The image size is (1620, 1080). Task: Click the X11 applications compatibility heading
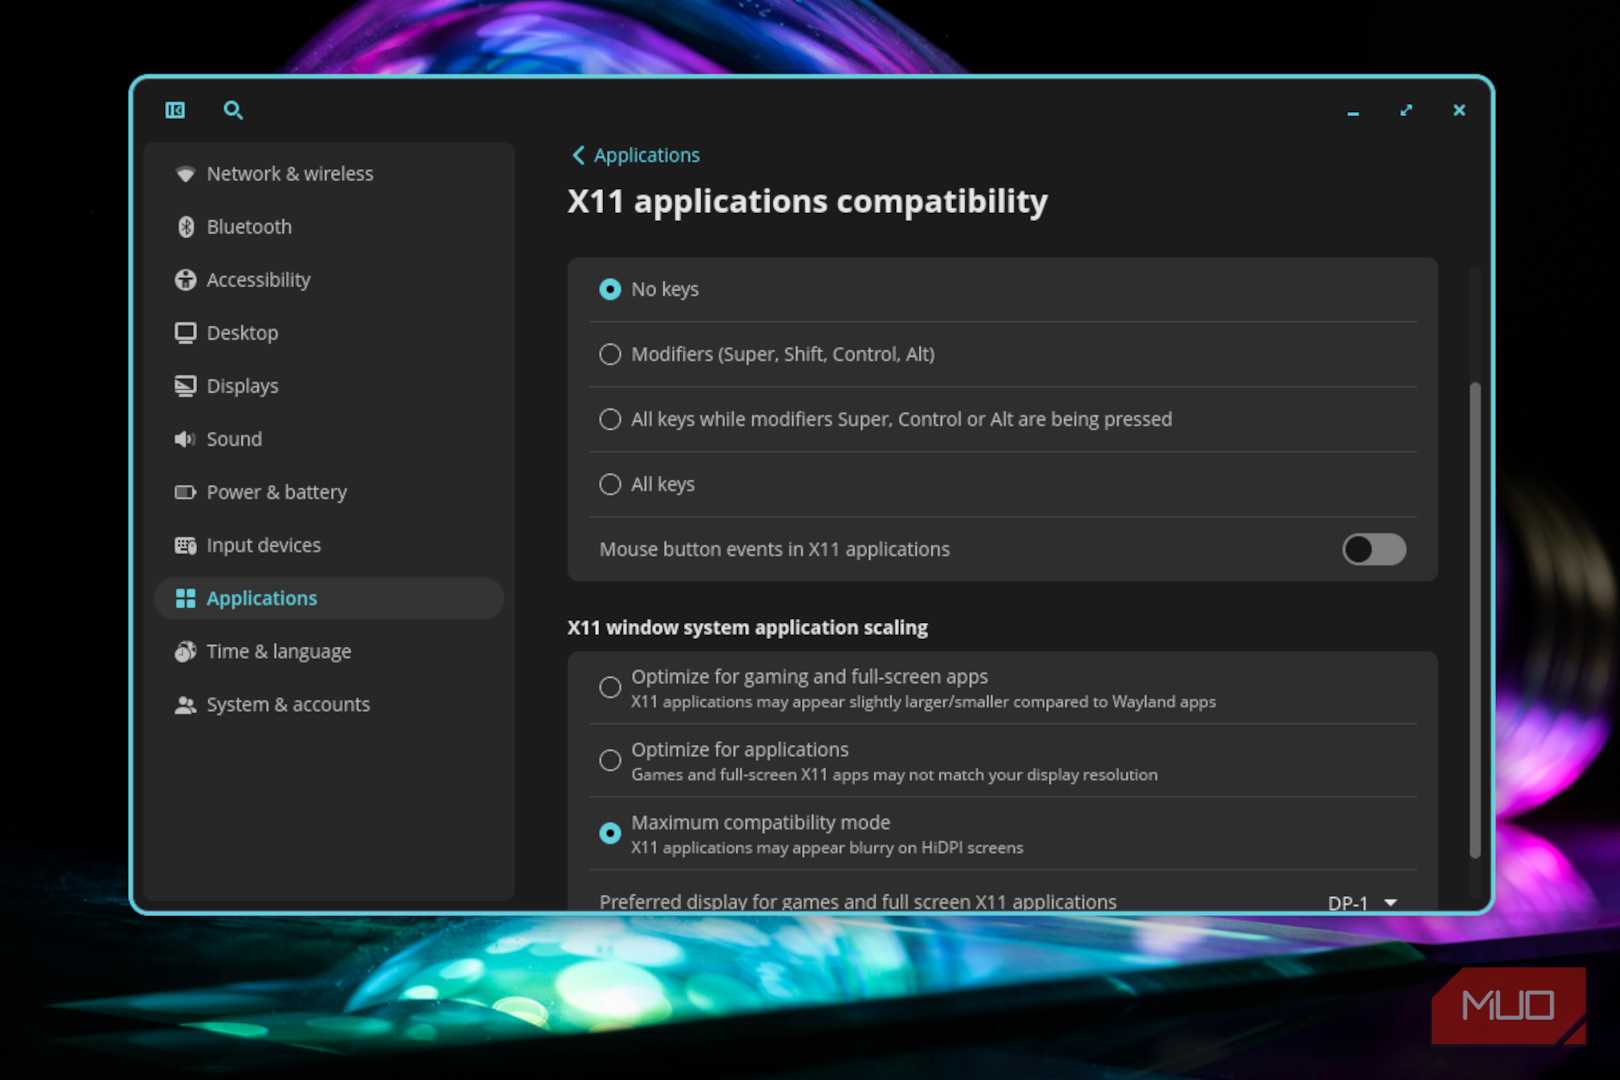point(807,201)
